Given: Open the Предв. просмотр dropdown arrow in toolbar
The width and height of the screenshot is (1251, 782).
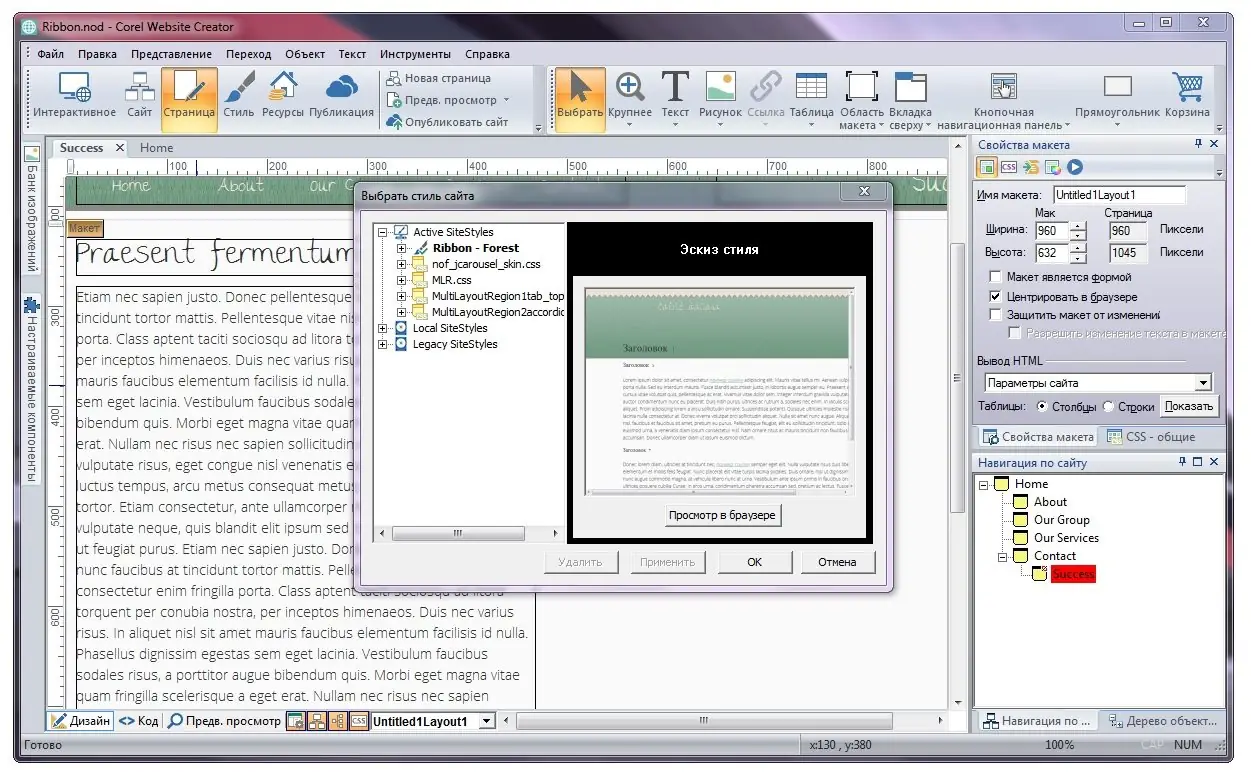Looking at the screenshot, I should (x=506, y=100).
